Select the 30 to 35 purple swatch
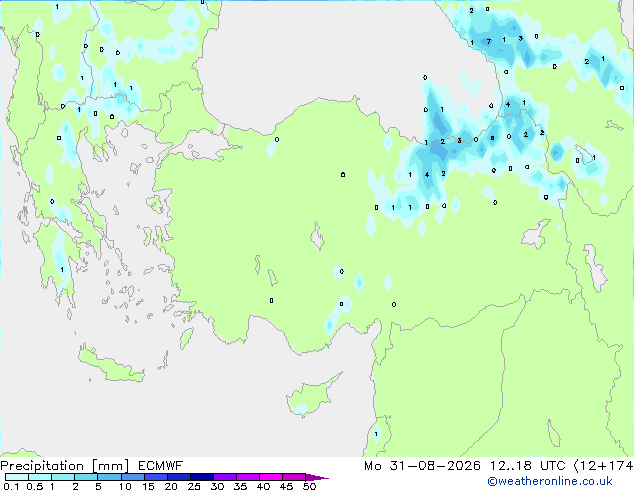Screen dimensions: 634x490 pos(225,477)
